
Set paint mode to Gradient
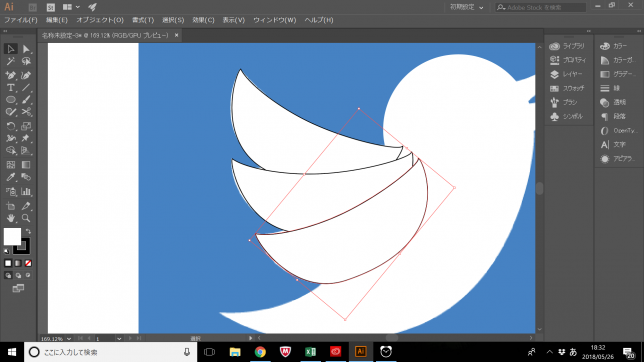pyautogui.click(x=18, y=263)
